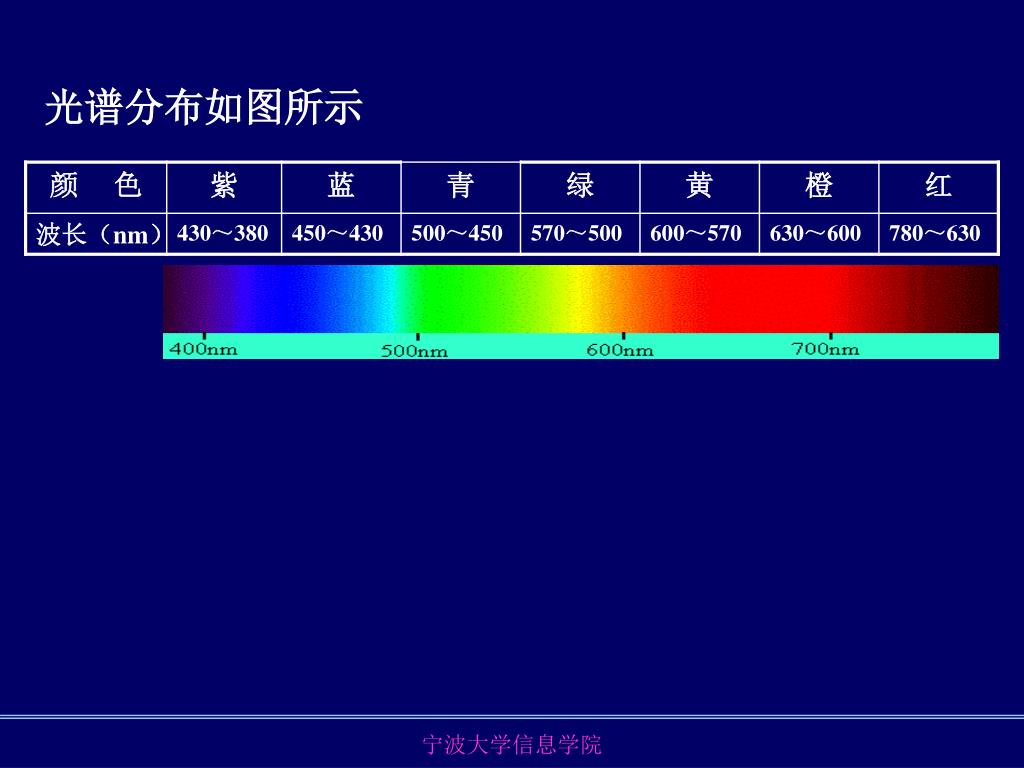Click the 绿 color cell

[580, 187]
